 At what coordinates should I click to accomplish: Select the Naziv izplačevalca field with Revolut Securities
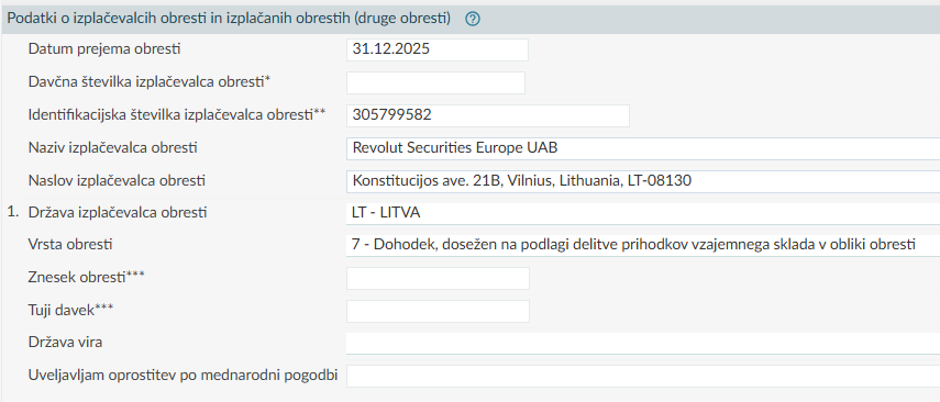click(642, 148)
